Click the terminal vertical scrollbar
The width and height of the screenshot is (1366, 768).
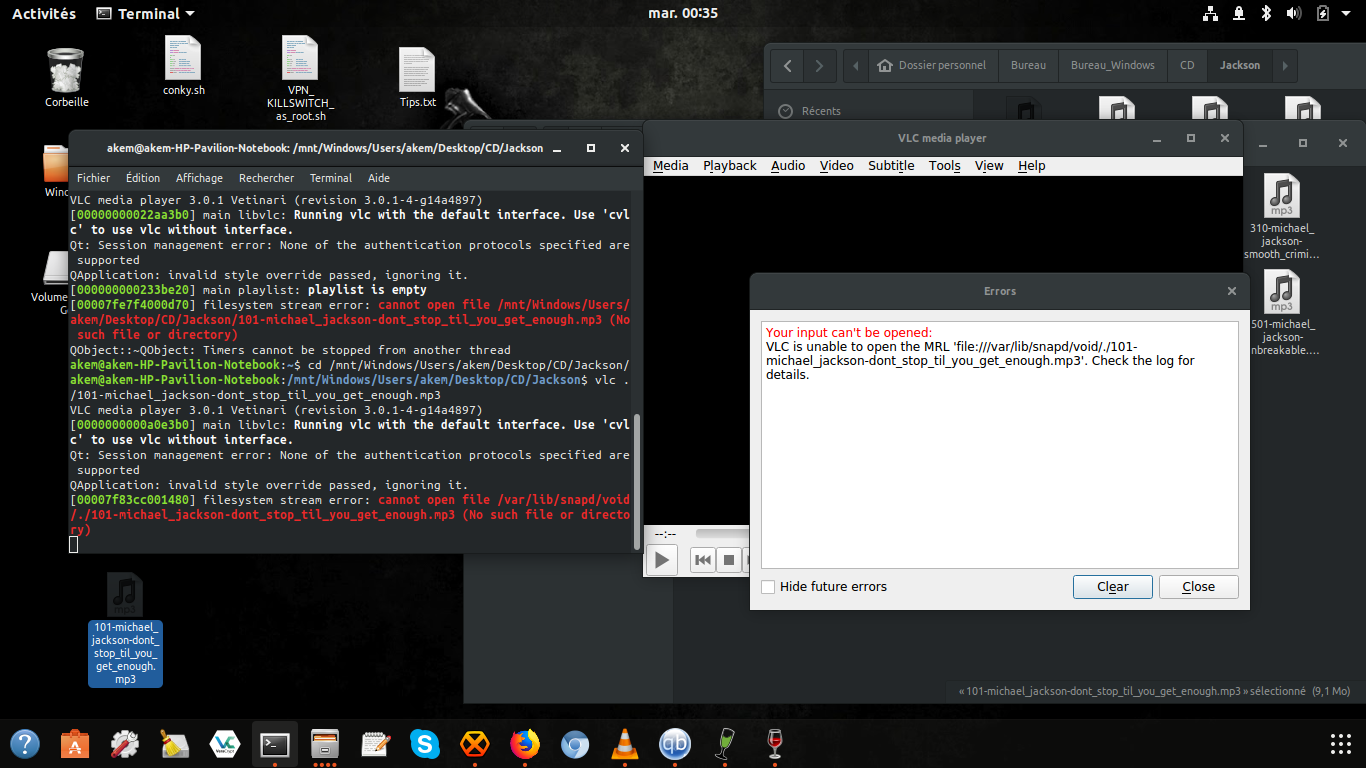pyautogui.click(x=637, y=480)
